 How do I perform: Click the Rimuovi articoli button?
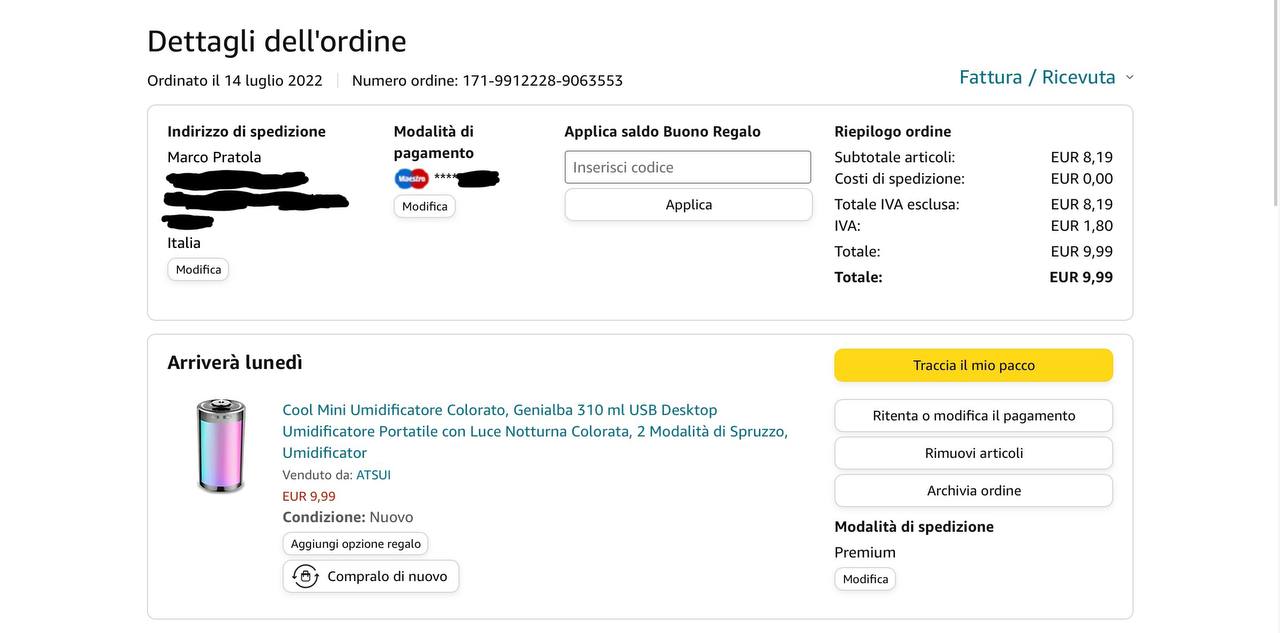[x=973, y=453]
